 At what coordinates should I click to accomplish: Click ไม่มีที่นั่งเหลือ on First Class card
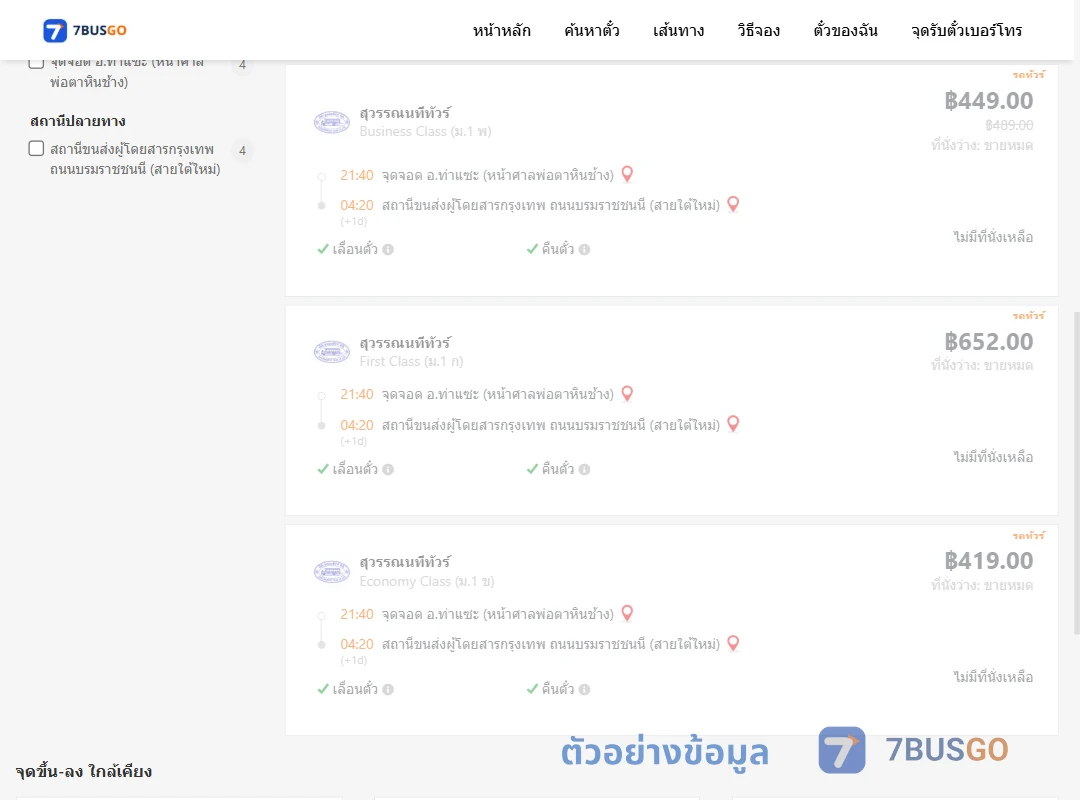pyautogui.click(x=993, y=457)
